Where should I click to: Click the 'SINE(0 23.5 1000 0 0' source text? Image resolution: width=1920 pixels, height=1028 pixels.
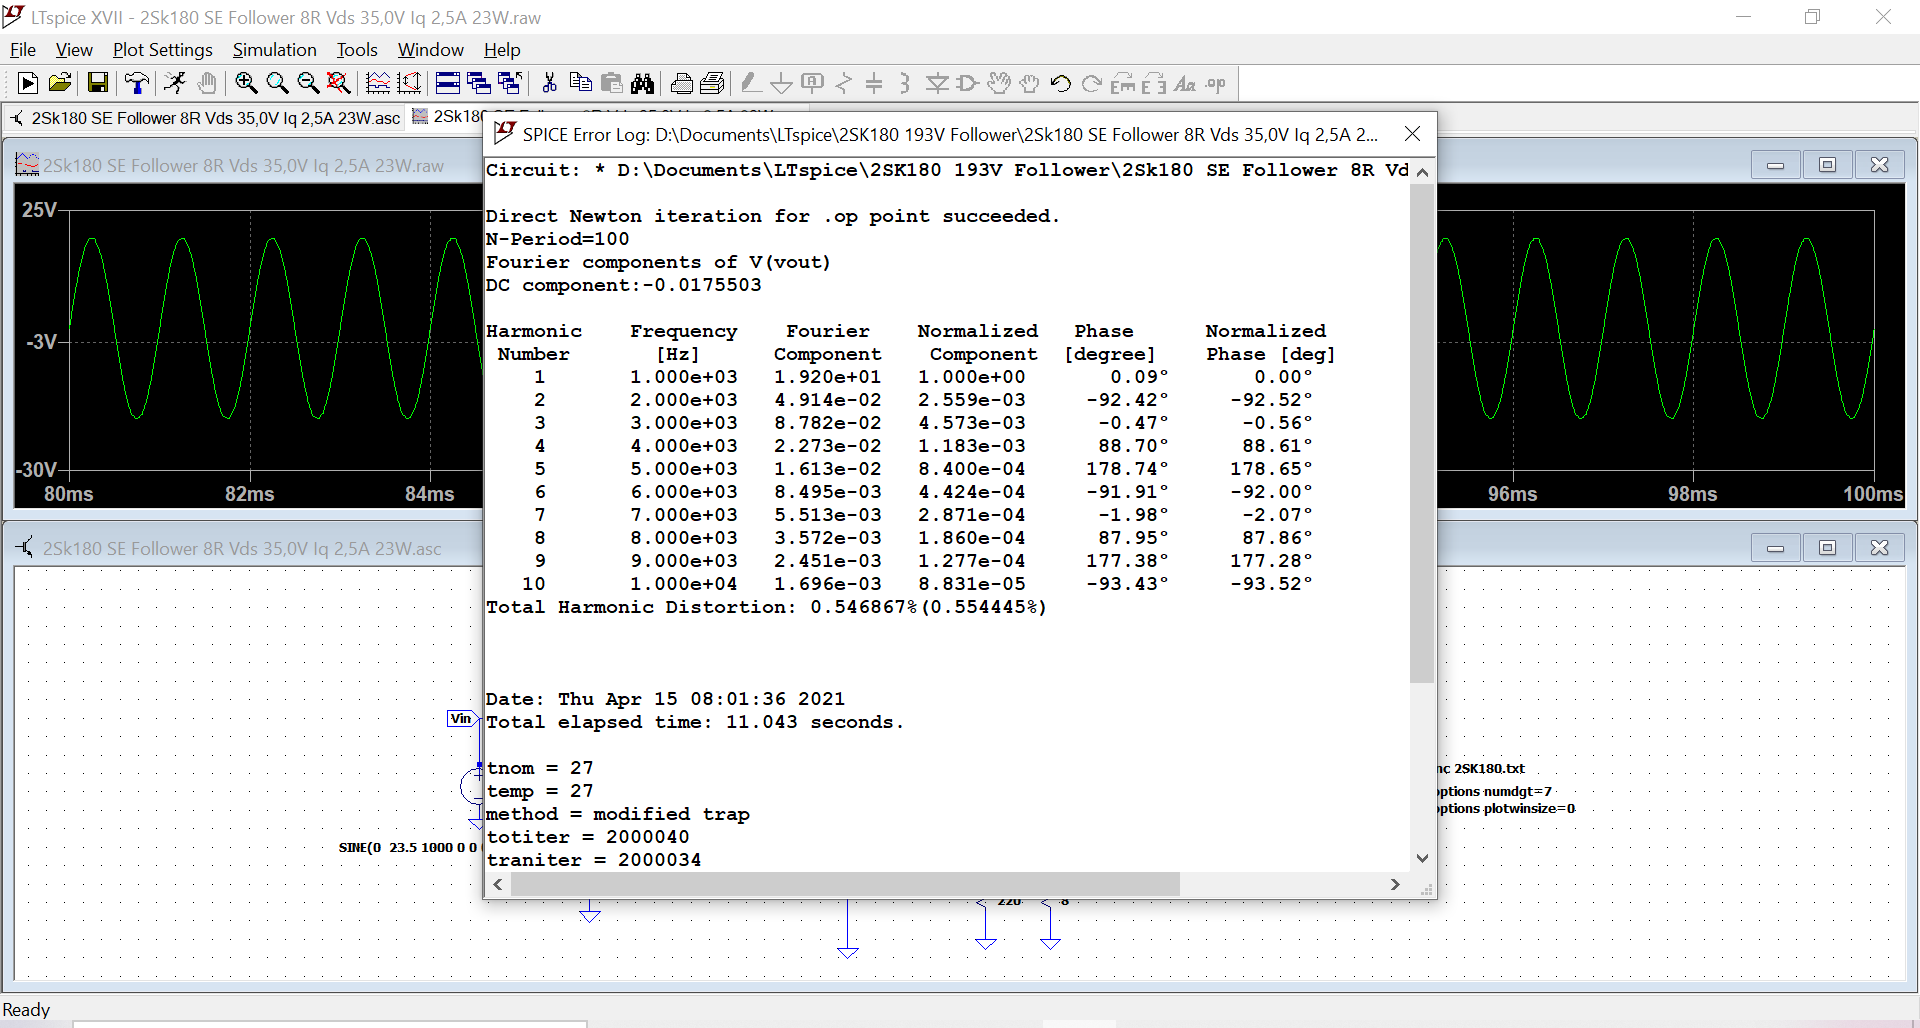[x=408, y=847]
